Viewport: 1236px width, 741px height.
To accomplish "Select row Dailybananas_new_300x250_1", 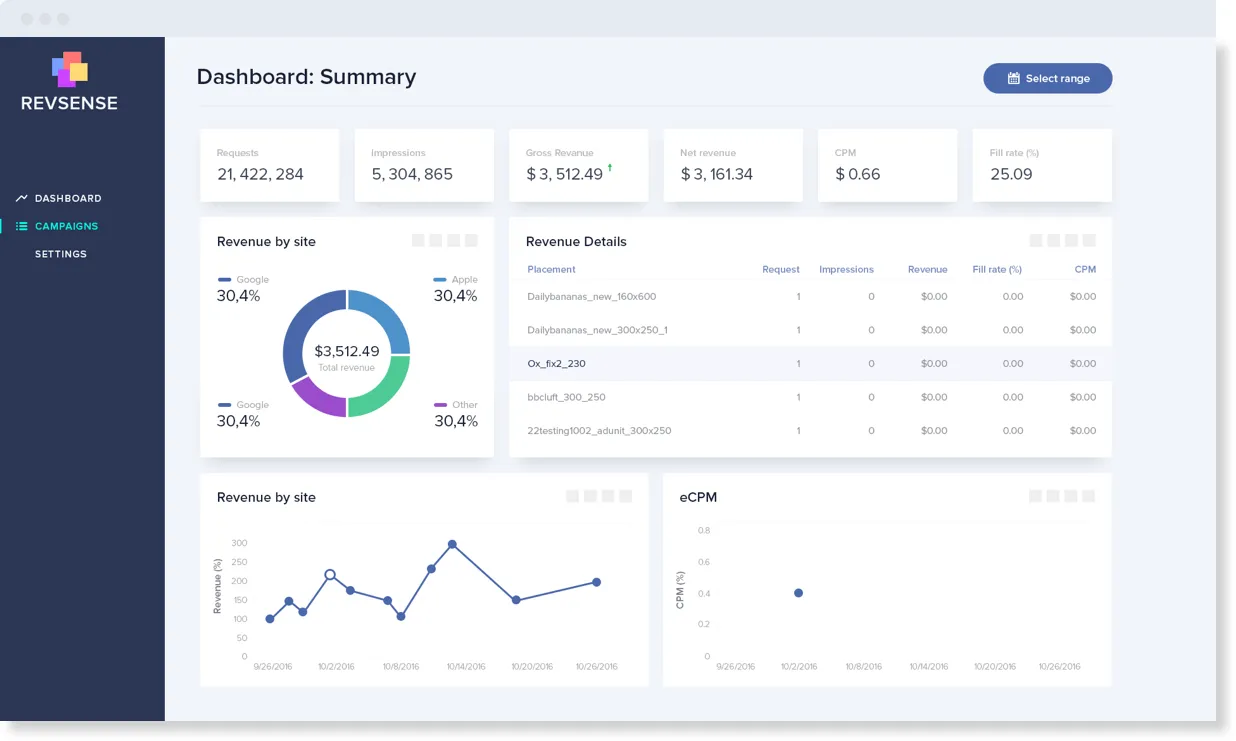I will [810, 330].
